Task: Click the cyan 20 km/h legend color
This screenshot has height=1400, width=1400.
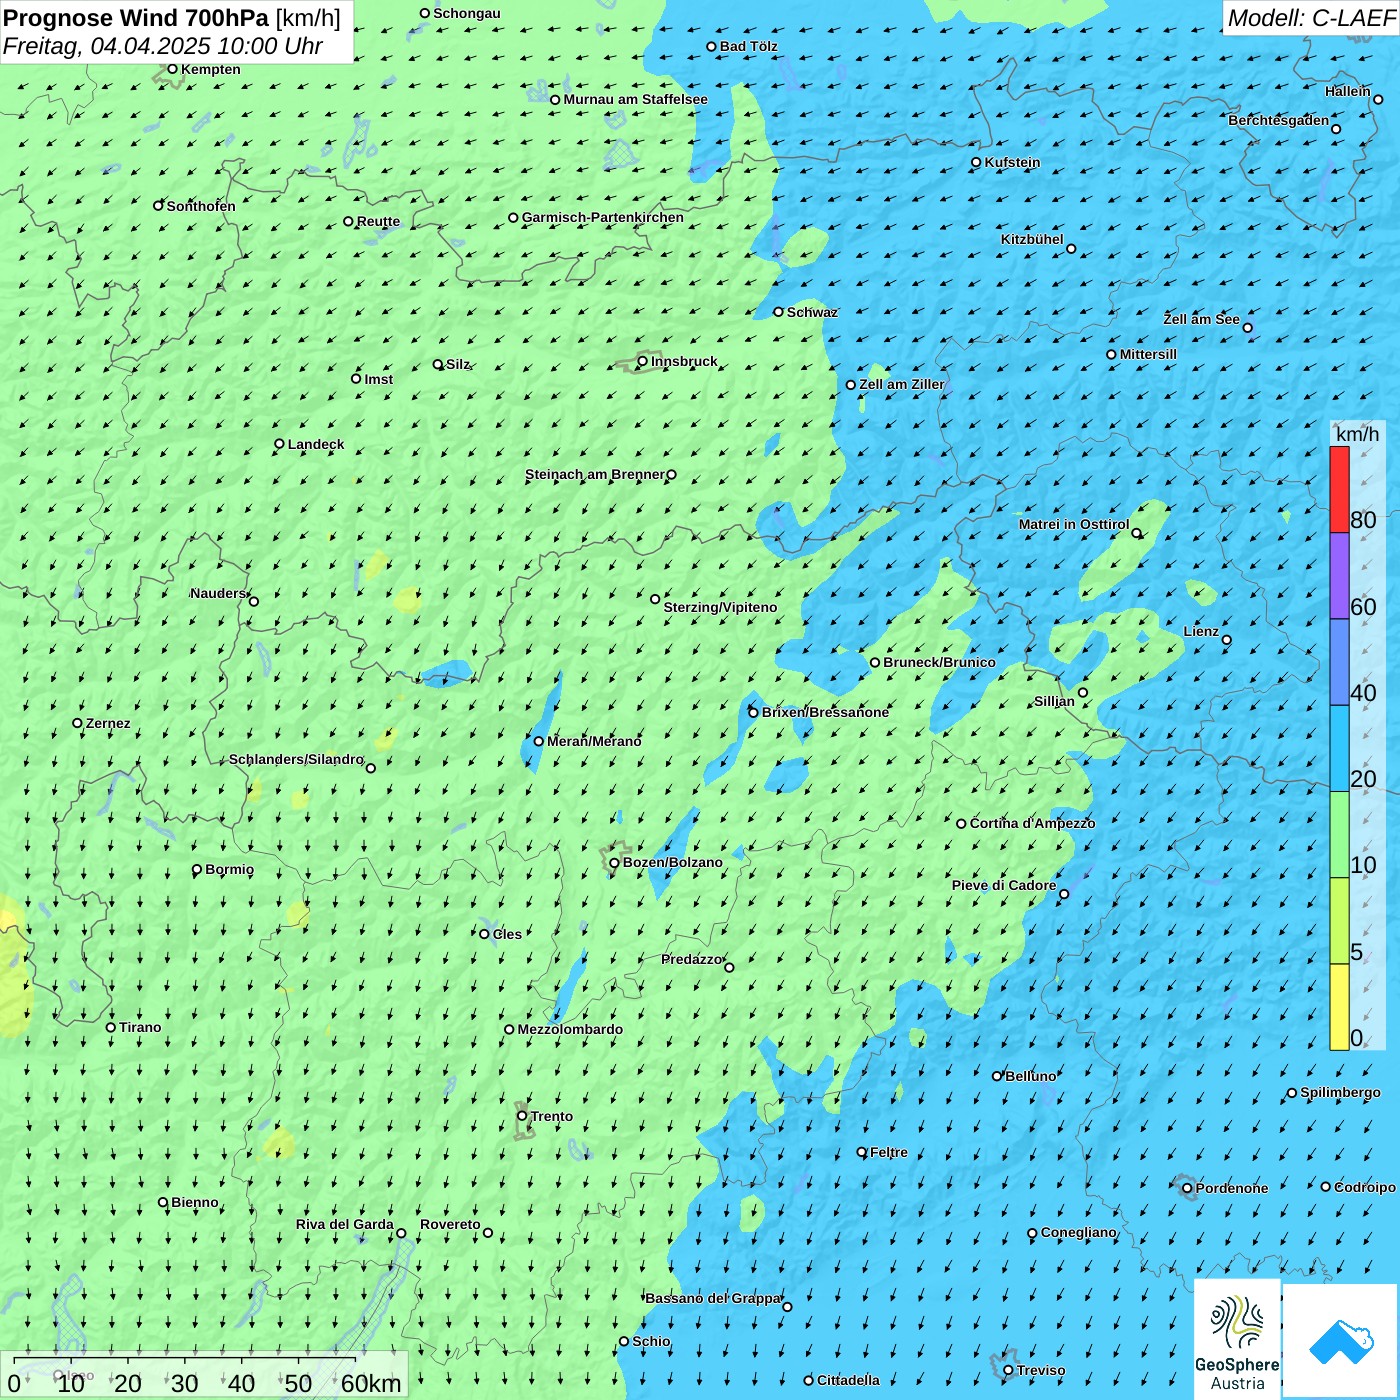Action: (1339, 749)
